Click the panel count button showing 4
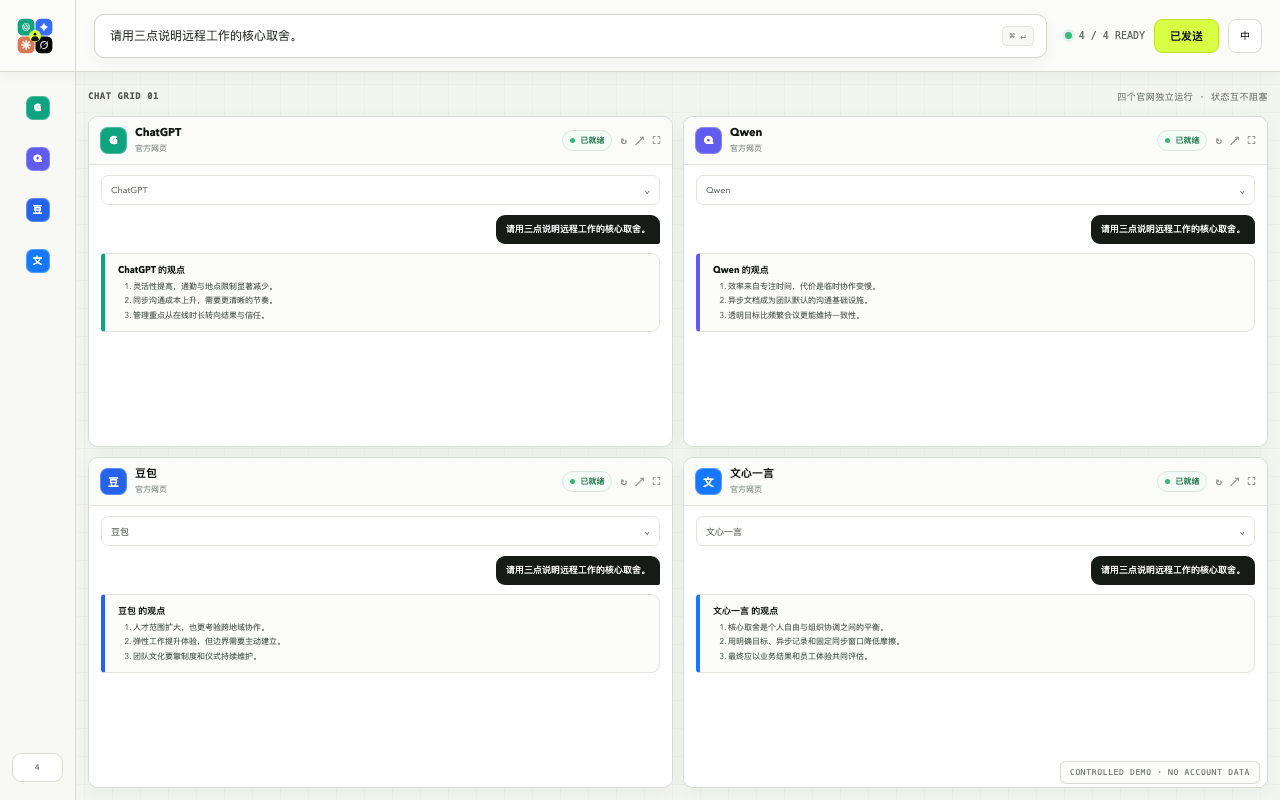Image resolution: width=1280 pixels, height=800 pixels. coord(37,767)
